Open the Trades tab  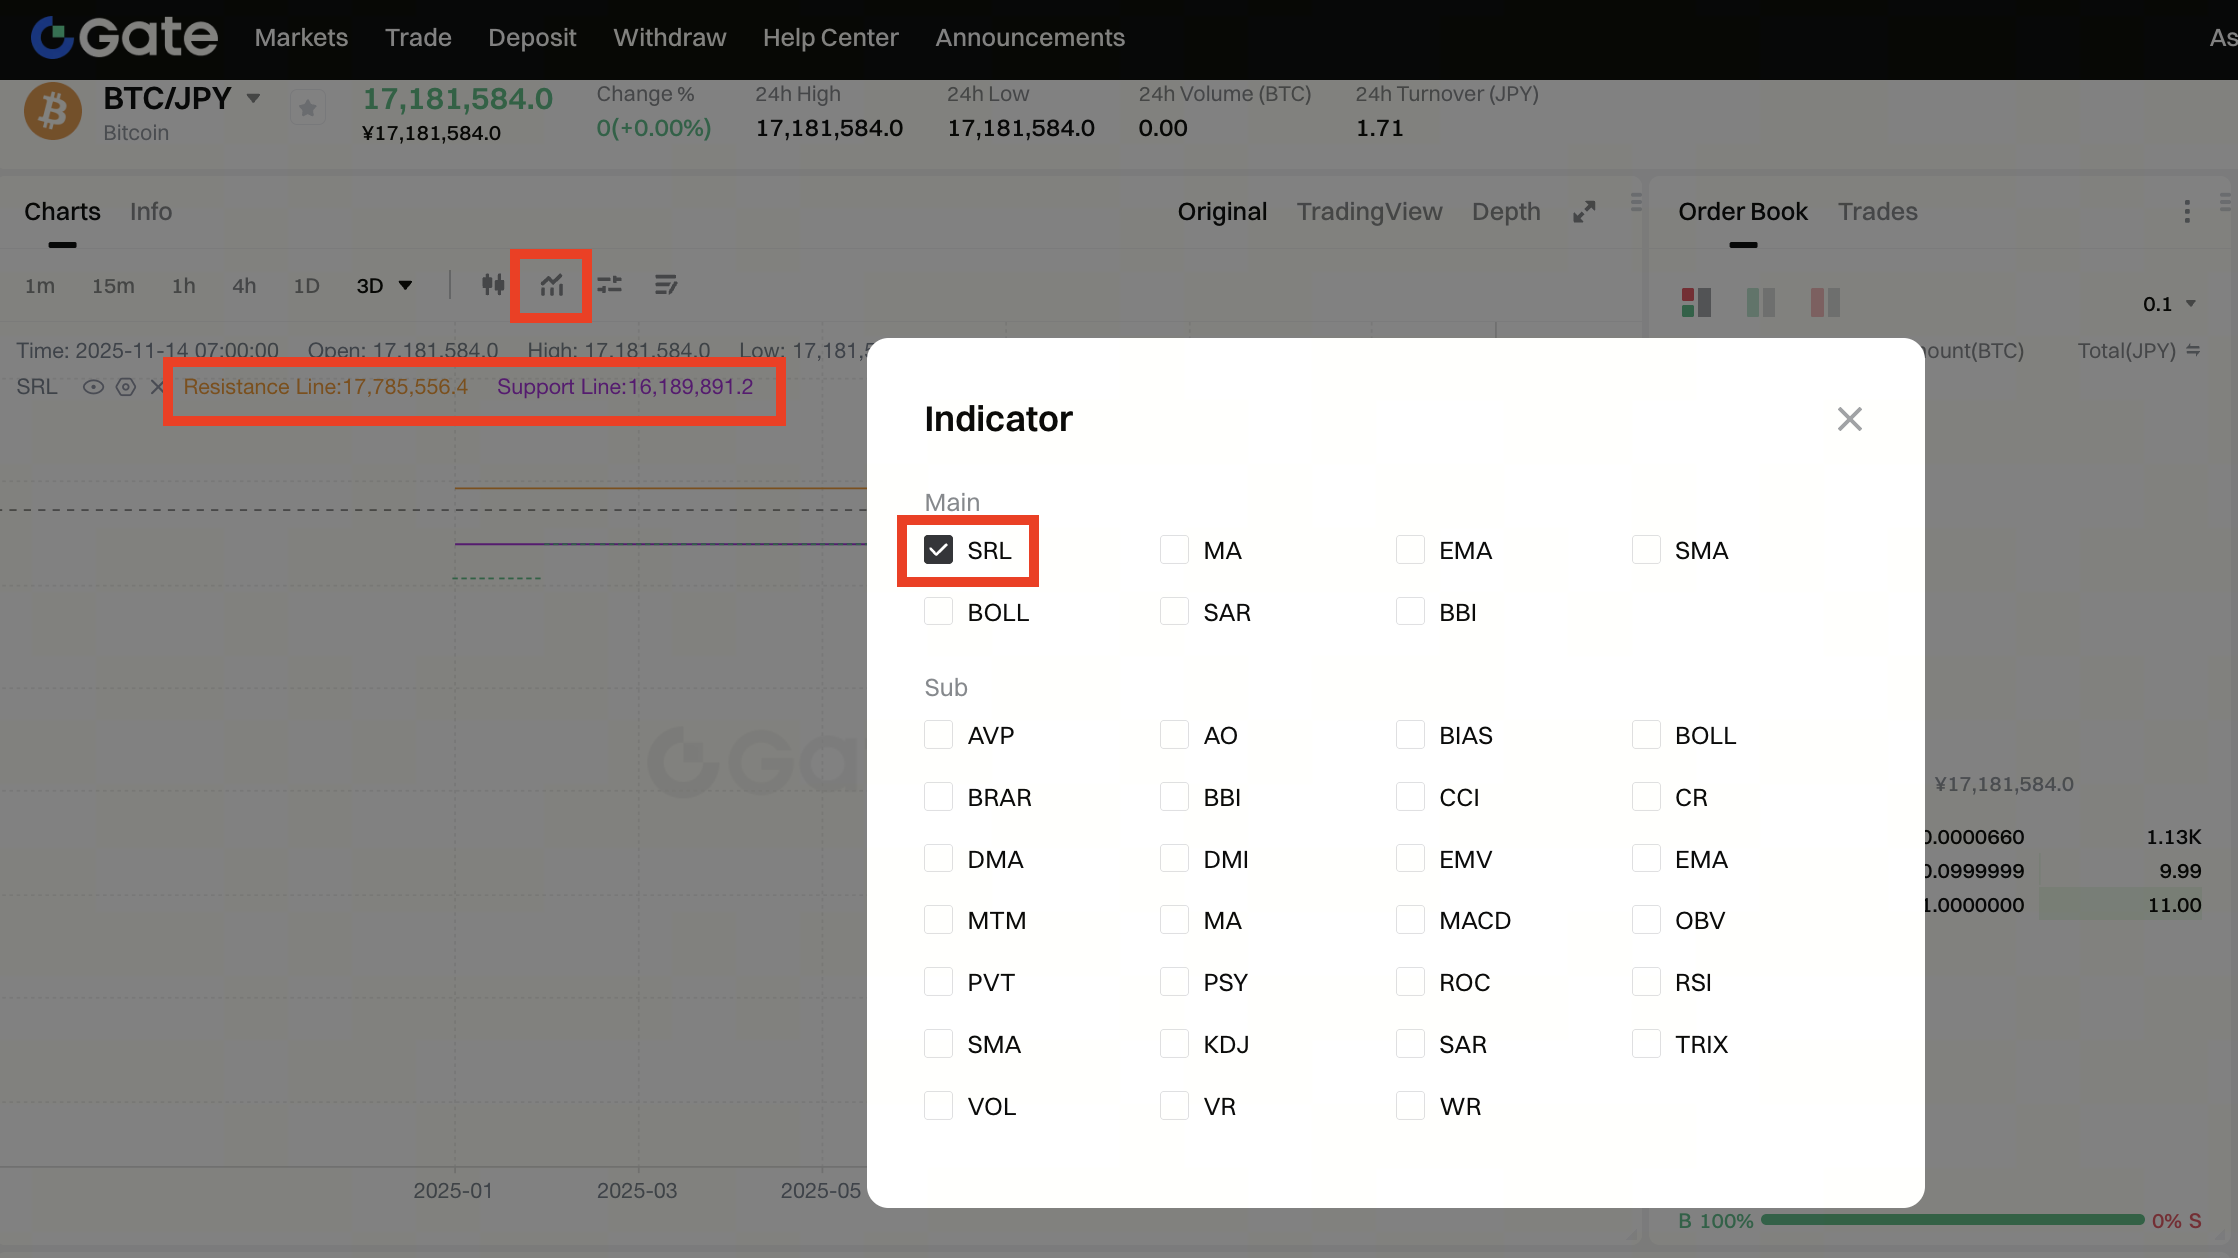pos(1877,212)
